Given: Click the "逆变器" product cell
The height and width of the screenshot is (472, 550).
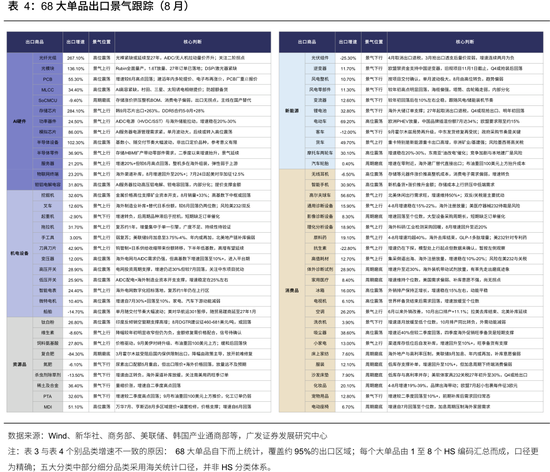Looking at the screenshot, I should click(320, 68).
